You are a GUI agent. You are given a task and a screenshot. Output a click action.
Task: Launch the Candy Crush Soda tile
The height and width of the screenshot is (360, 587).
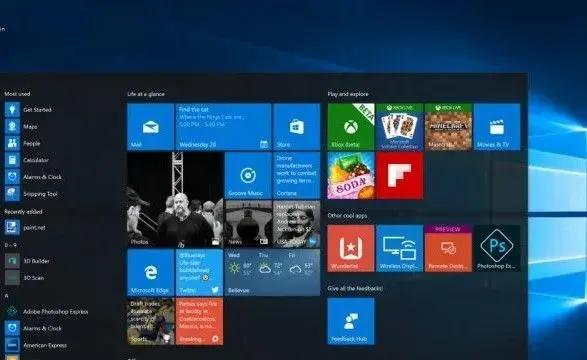pyautogui.click(x=351, y=176)
